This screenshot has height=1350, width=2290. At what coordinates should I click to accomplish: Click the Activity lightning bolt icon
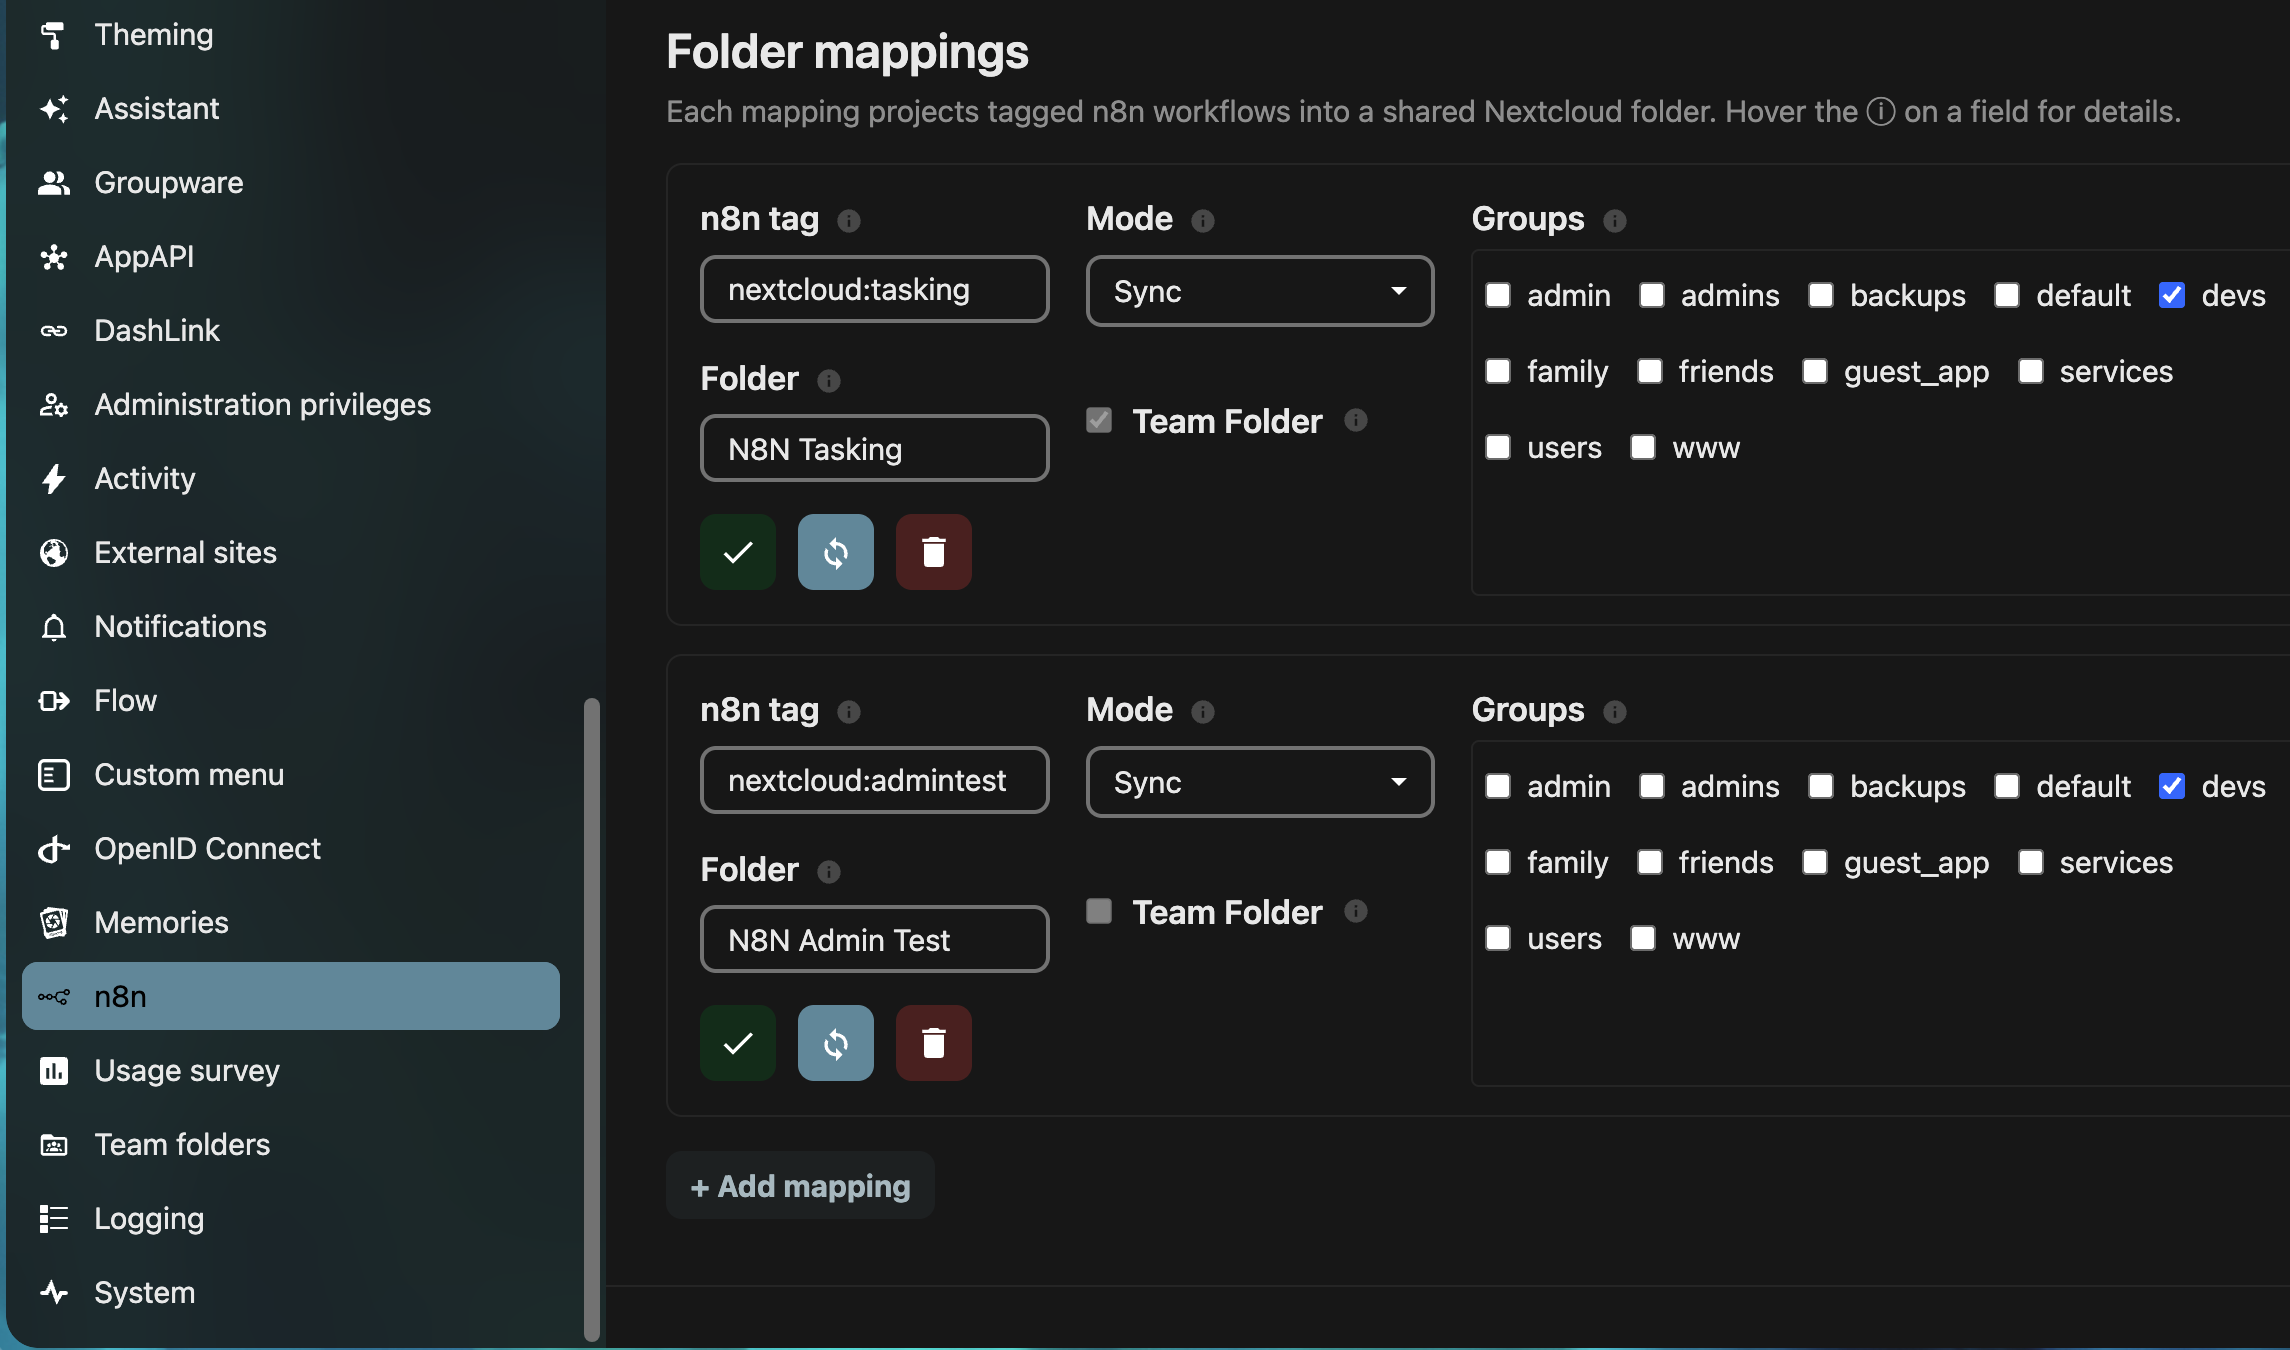[53, 479]
